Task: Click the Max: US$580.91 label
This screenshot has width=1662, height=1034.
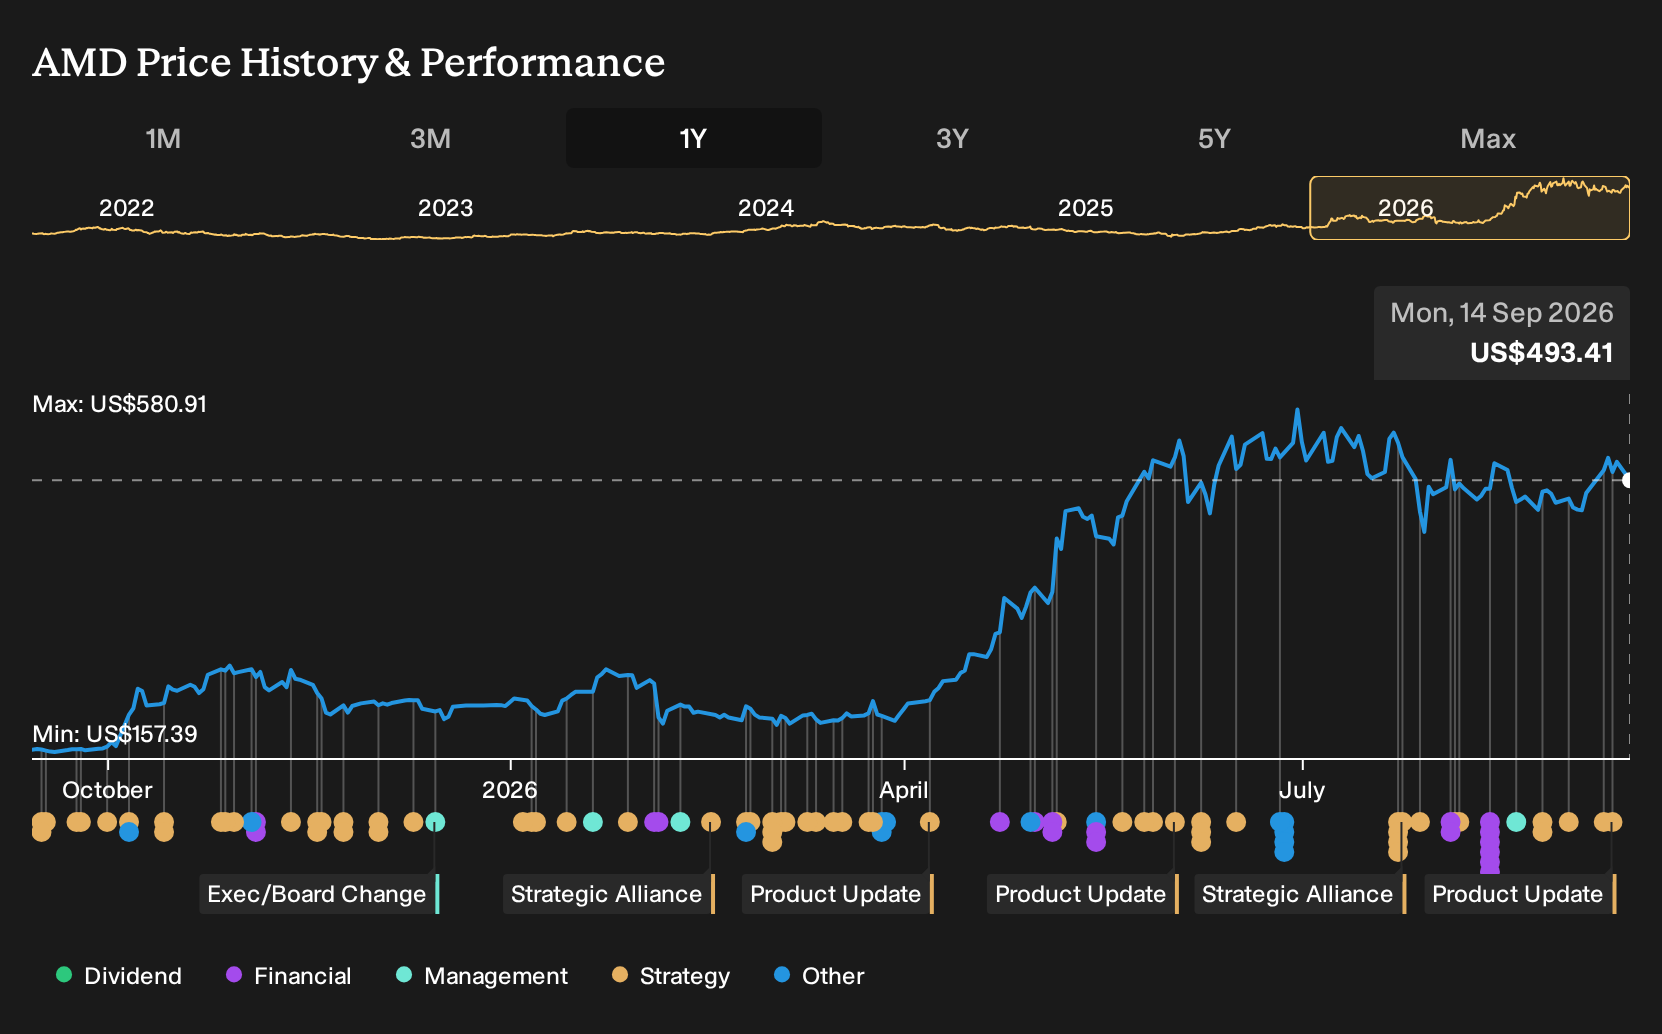Action: 120,404
